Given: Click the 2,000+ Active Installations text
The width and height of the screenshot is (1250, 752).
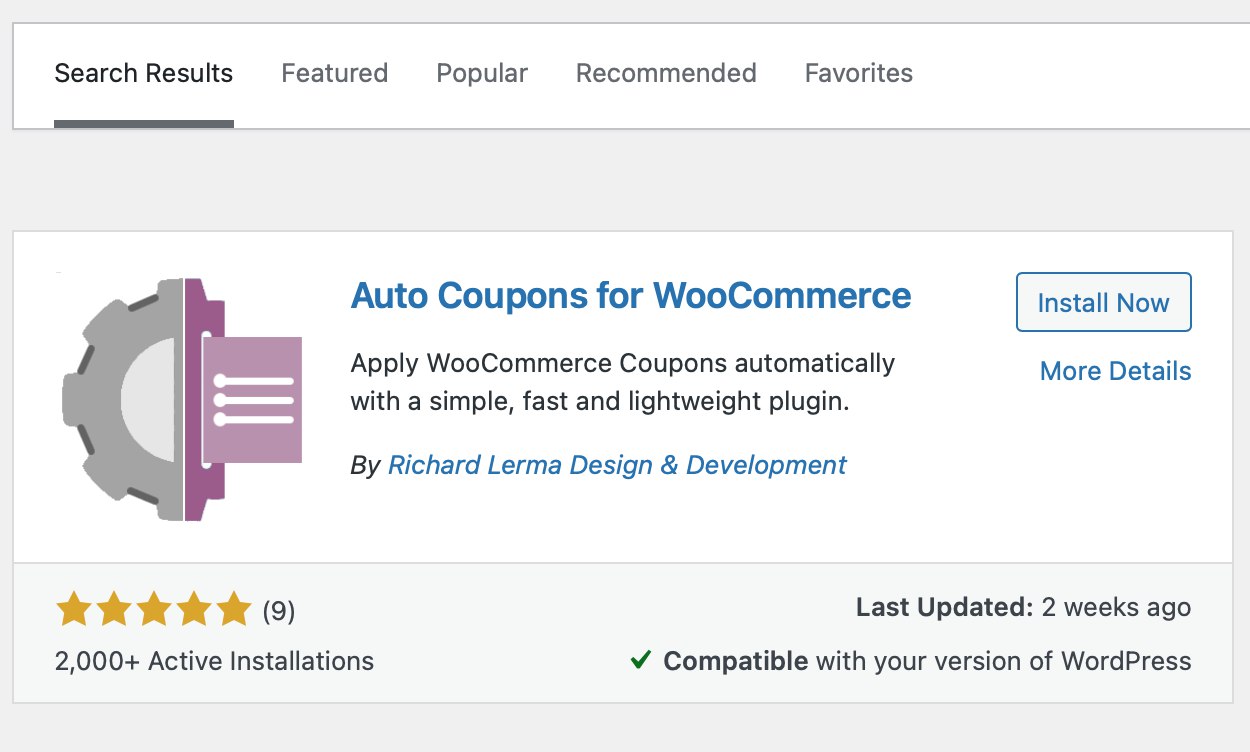Looking at the screenshot, I should click(x=214, y=661).
